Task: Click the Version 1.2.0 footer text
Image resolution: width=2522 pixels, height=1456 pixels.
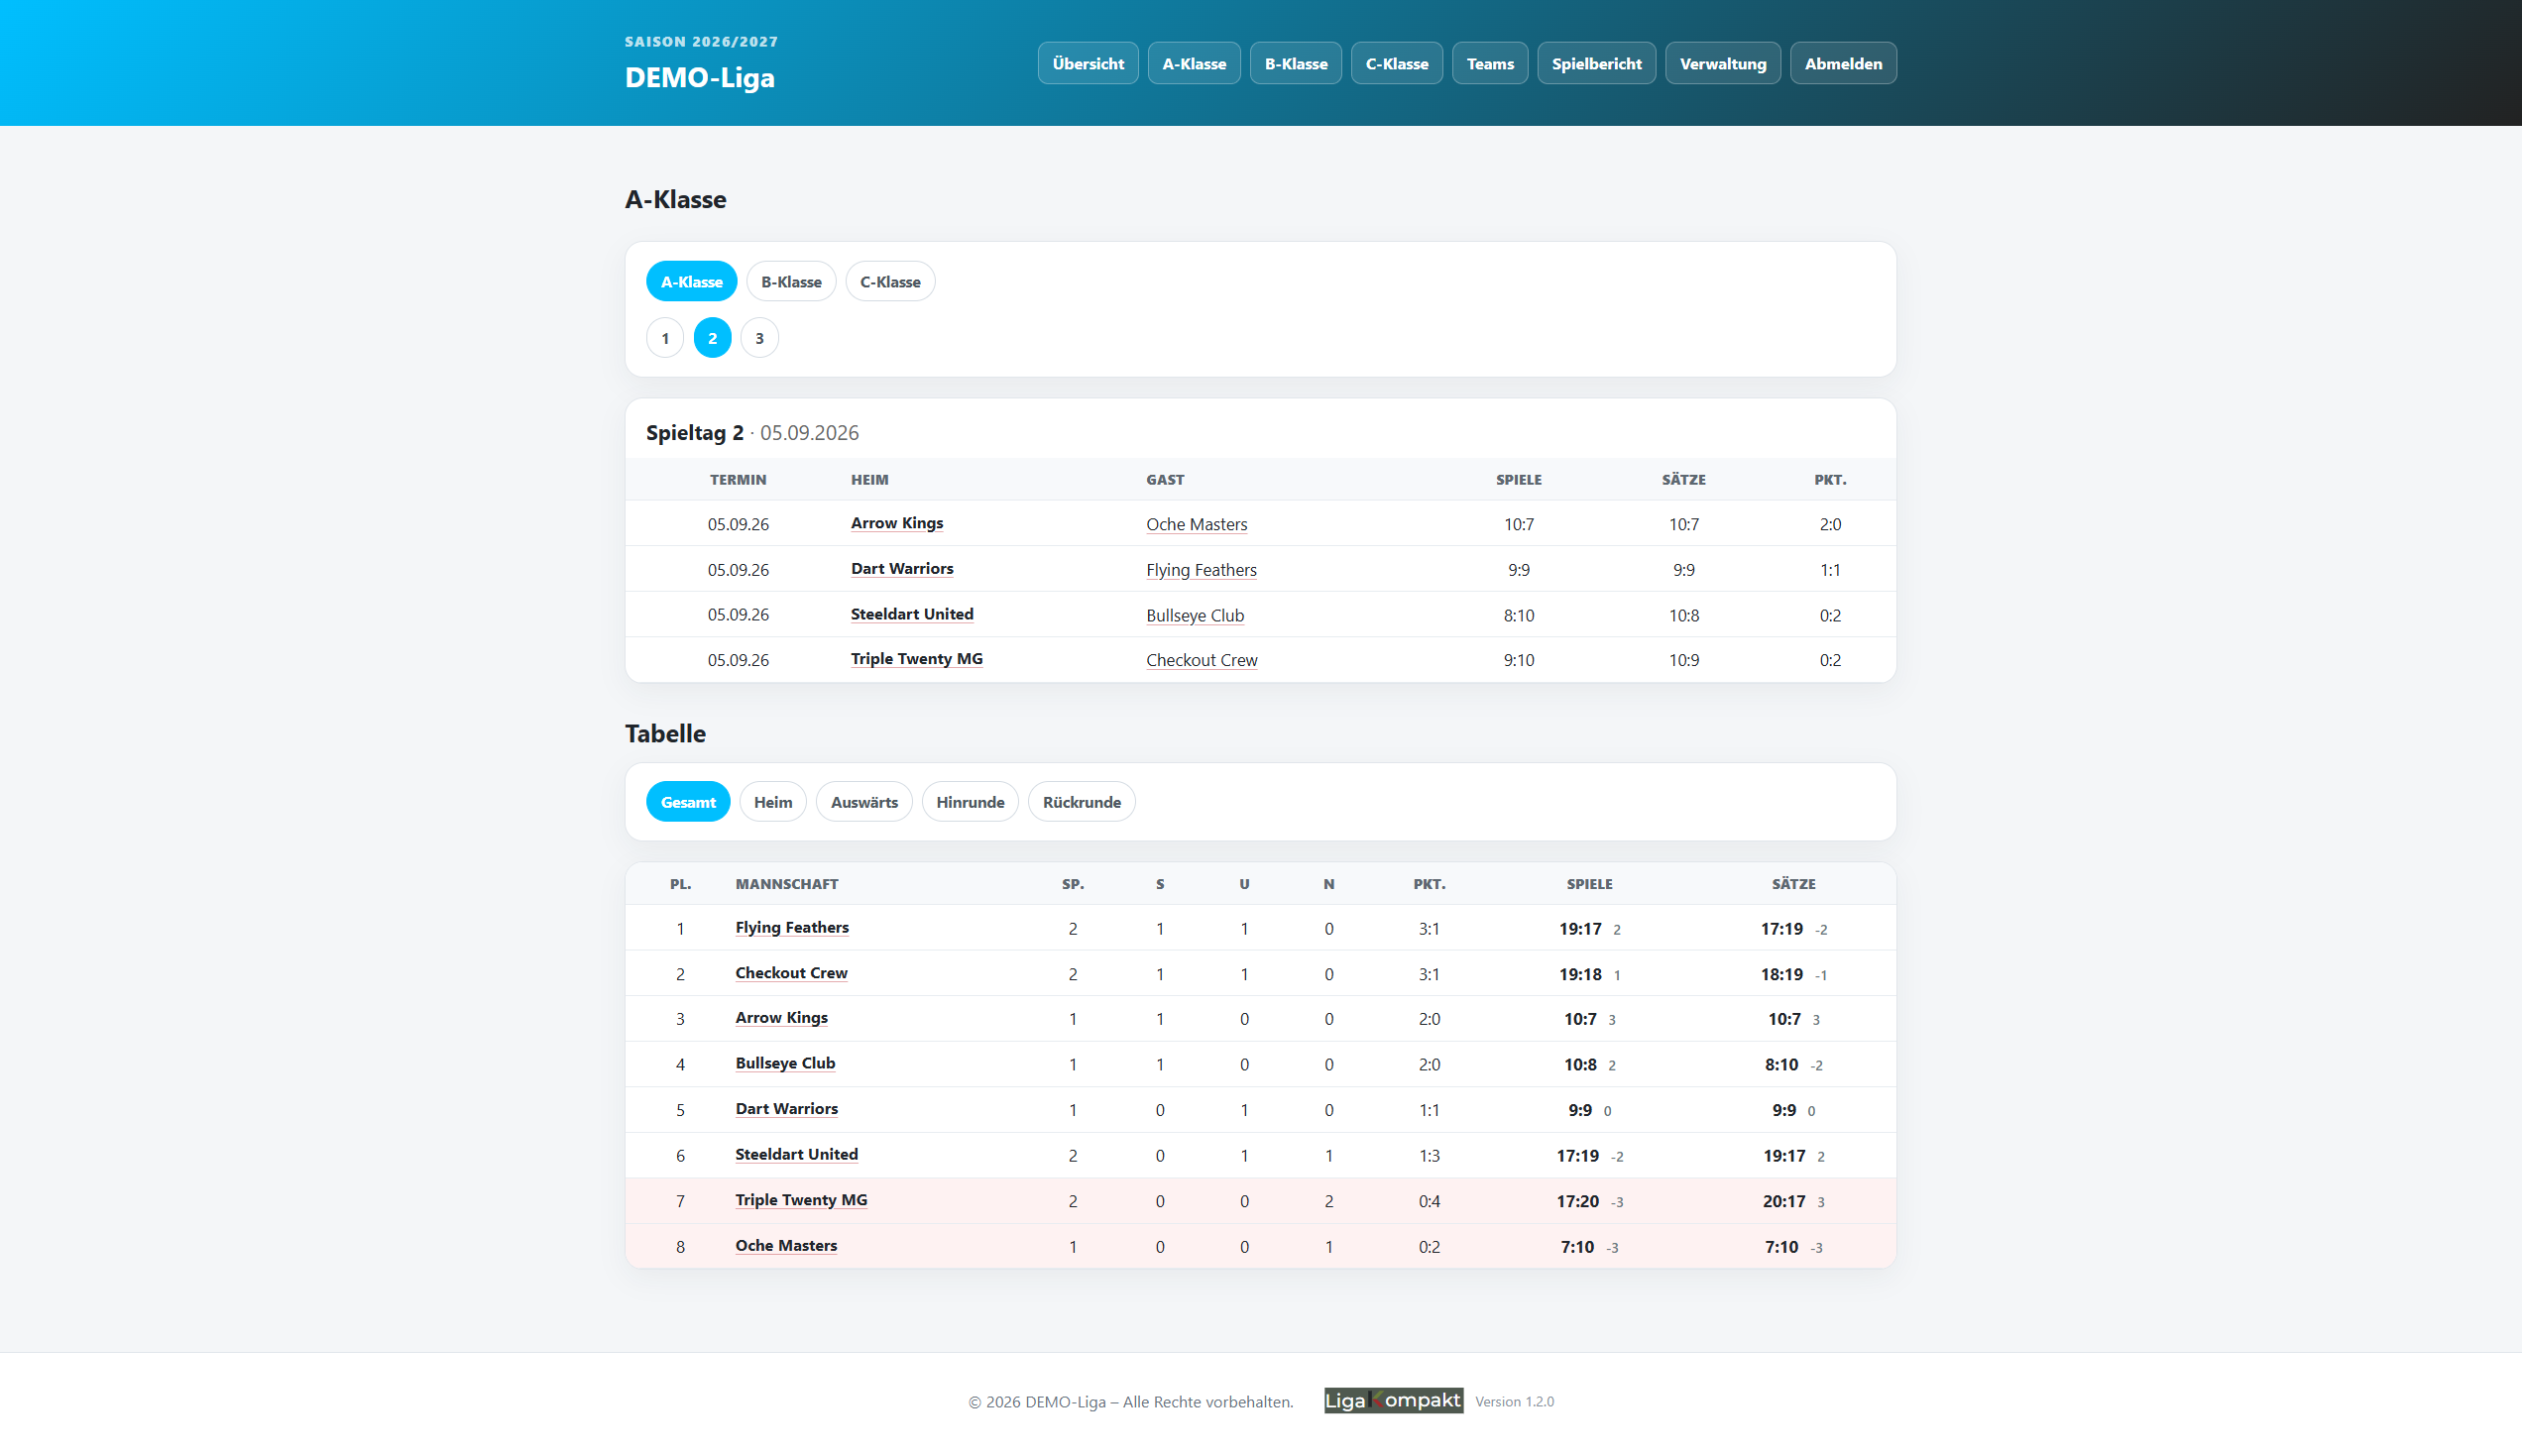Action: [x=1514, y=1402]
